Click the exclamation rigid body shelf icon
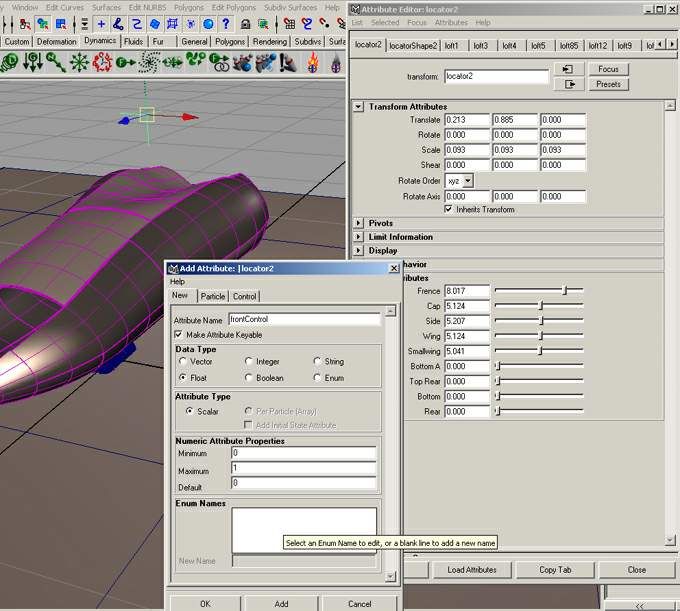Screen dimensions: 680x611 [x=288, y=63]
